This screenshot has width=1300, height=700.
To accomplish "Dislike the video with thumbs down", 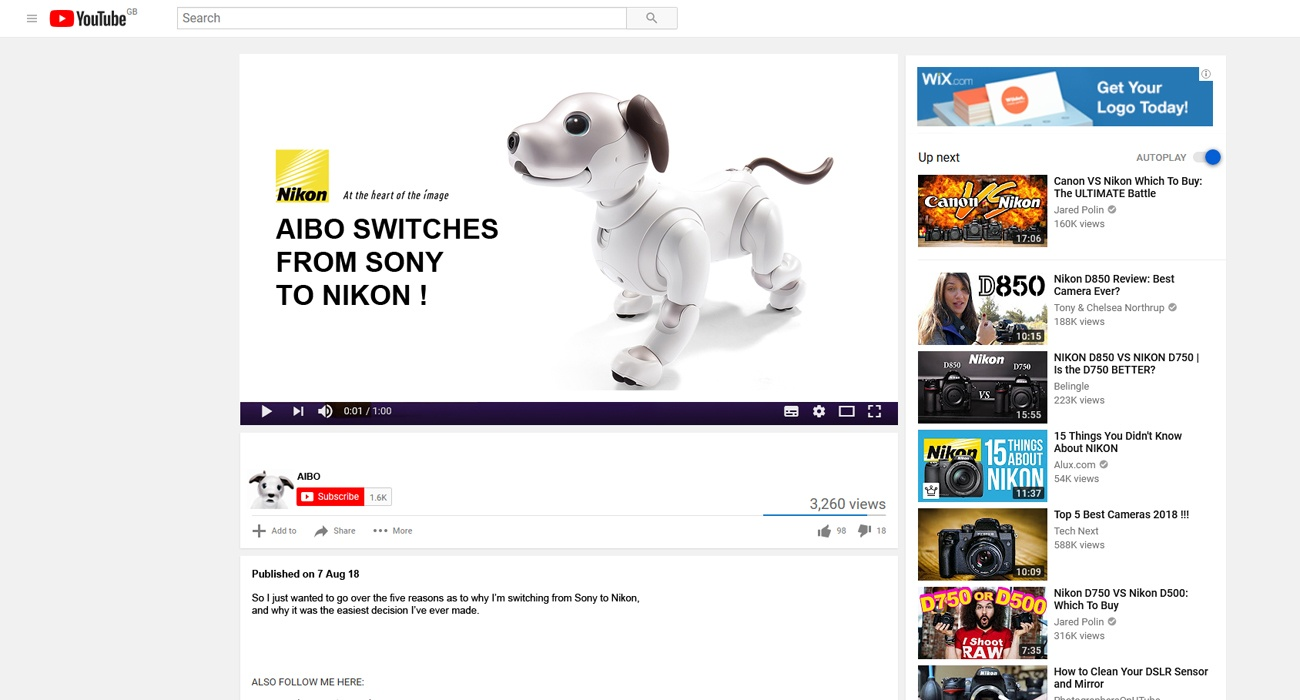I will [x=864, y=531].
